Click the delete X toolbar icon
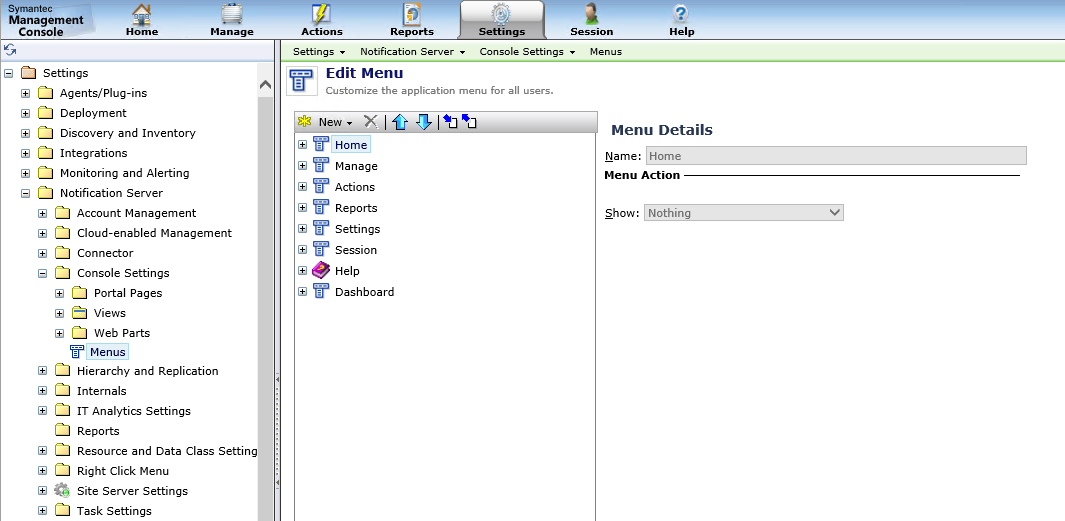This screenshot has width=1065, height=521. tap(371, 122)
